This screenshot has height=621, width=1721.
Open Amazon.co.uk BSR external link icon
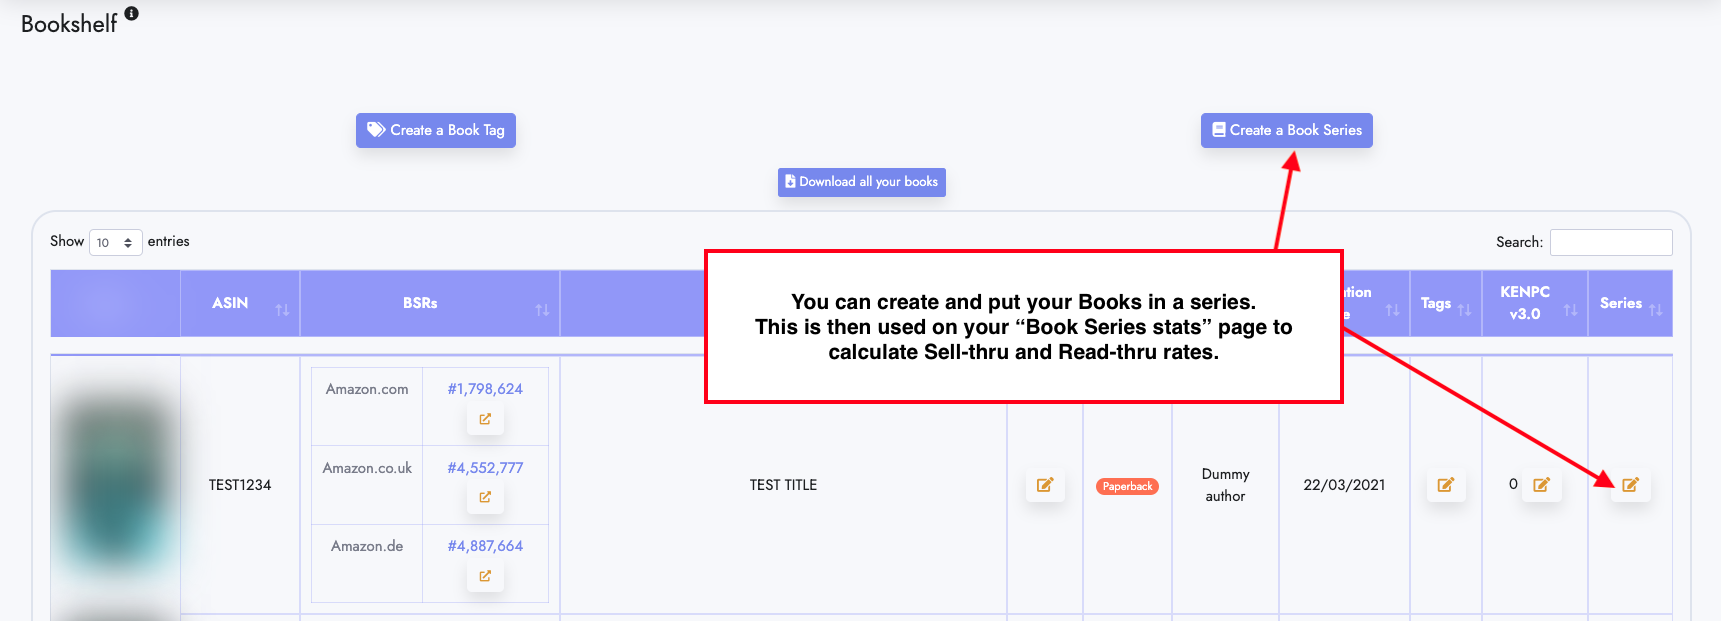485,497
